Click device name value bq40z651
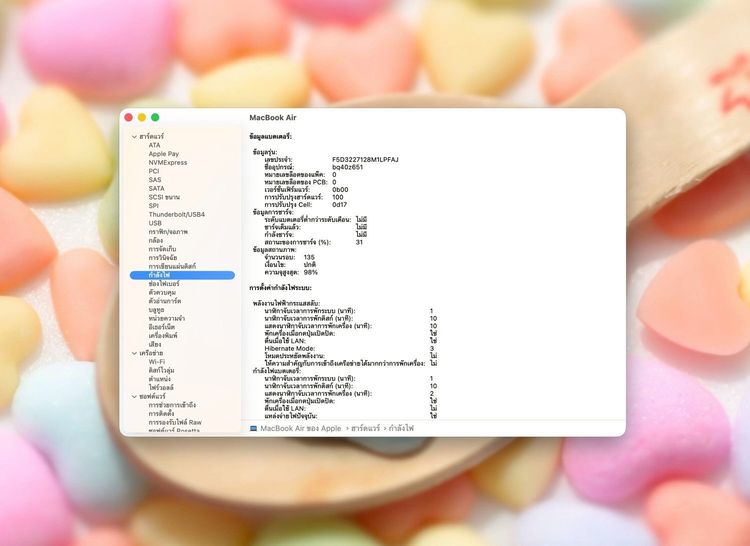This screenshot has height=546, width=750. tap(347, 167)
